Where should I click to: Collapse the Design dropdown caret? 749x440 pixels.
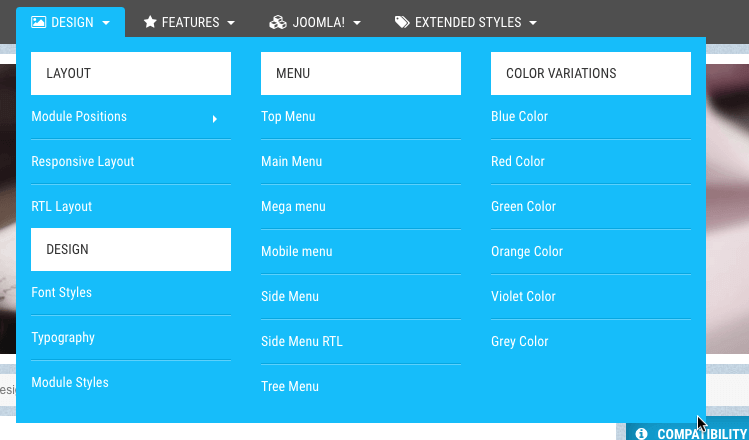click(x=106, y=22)
